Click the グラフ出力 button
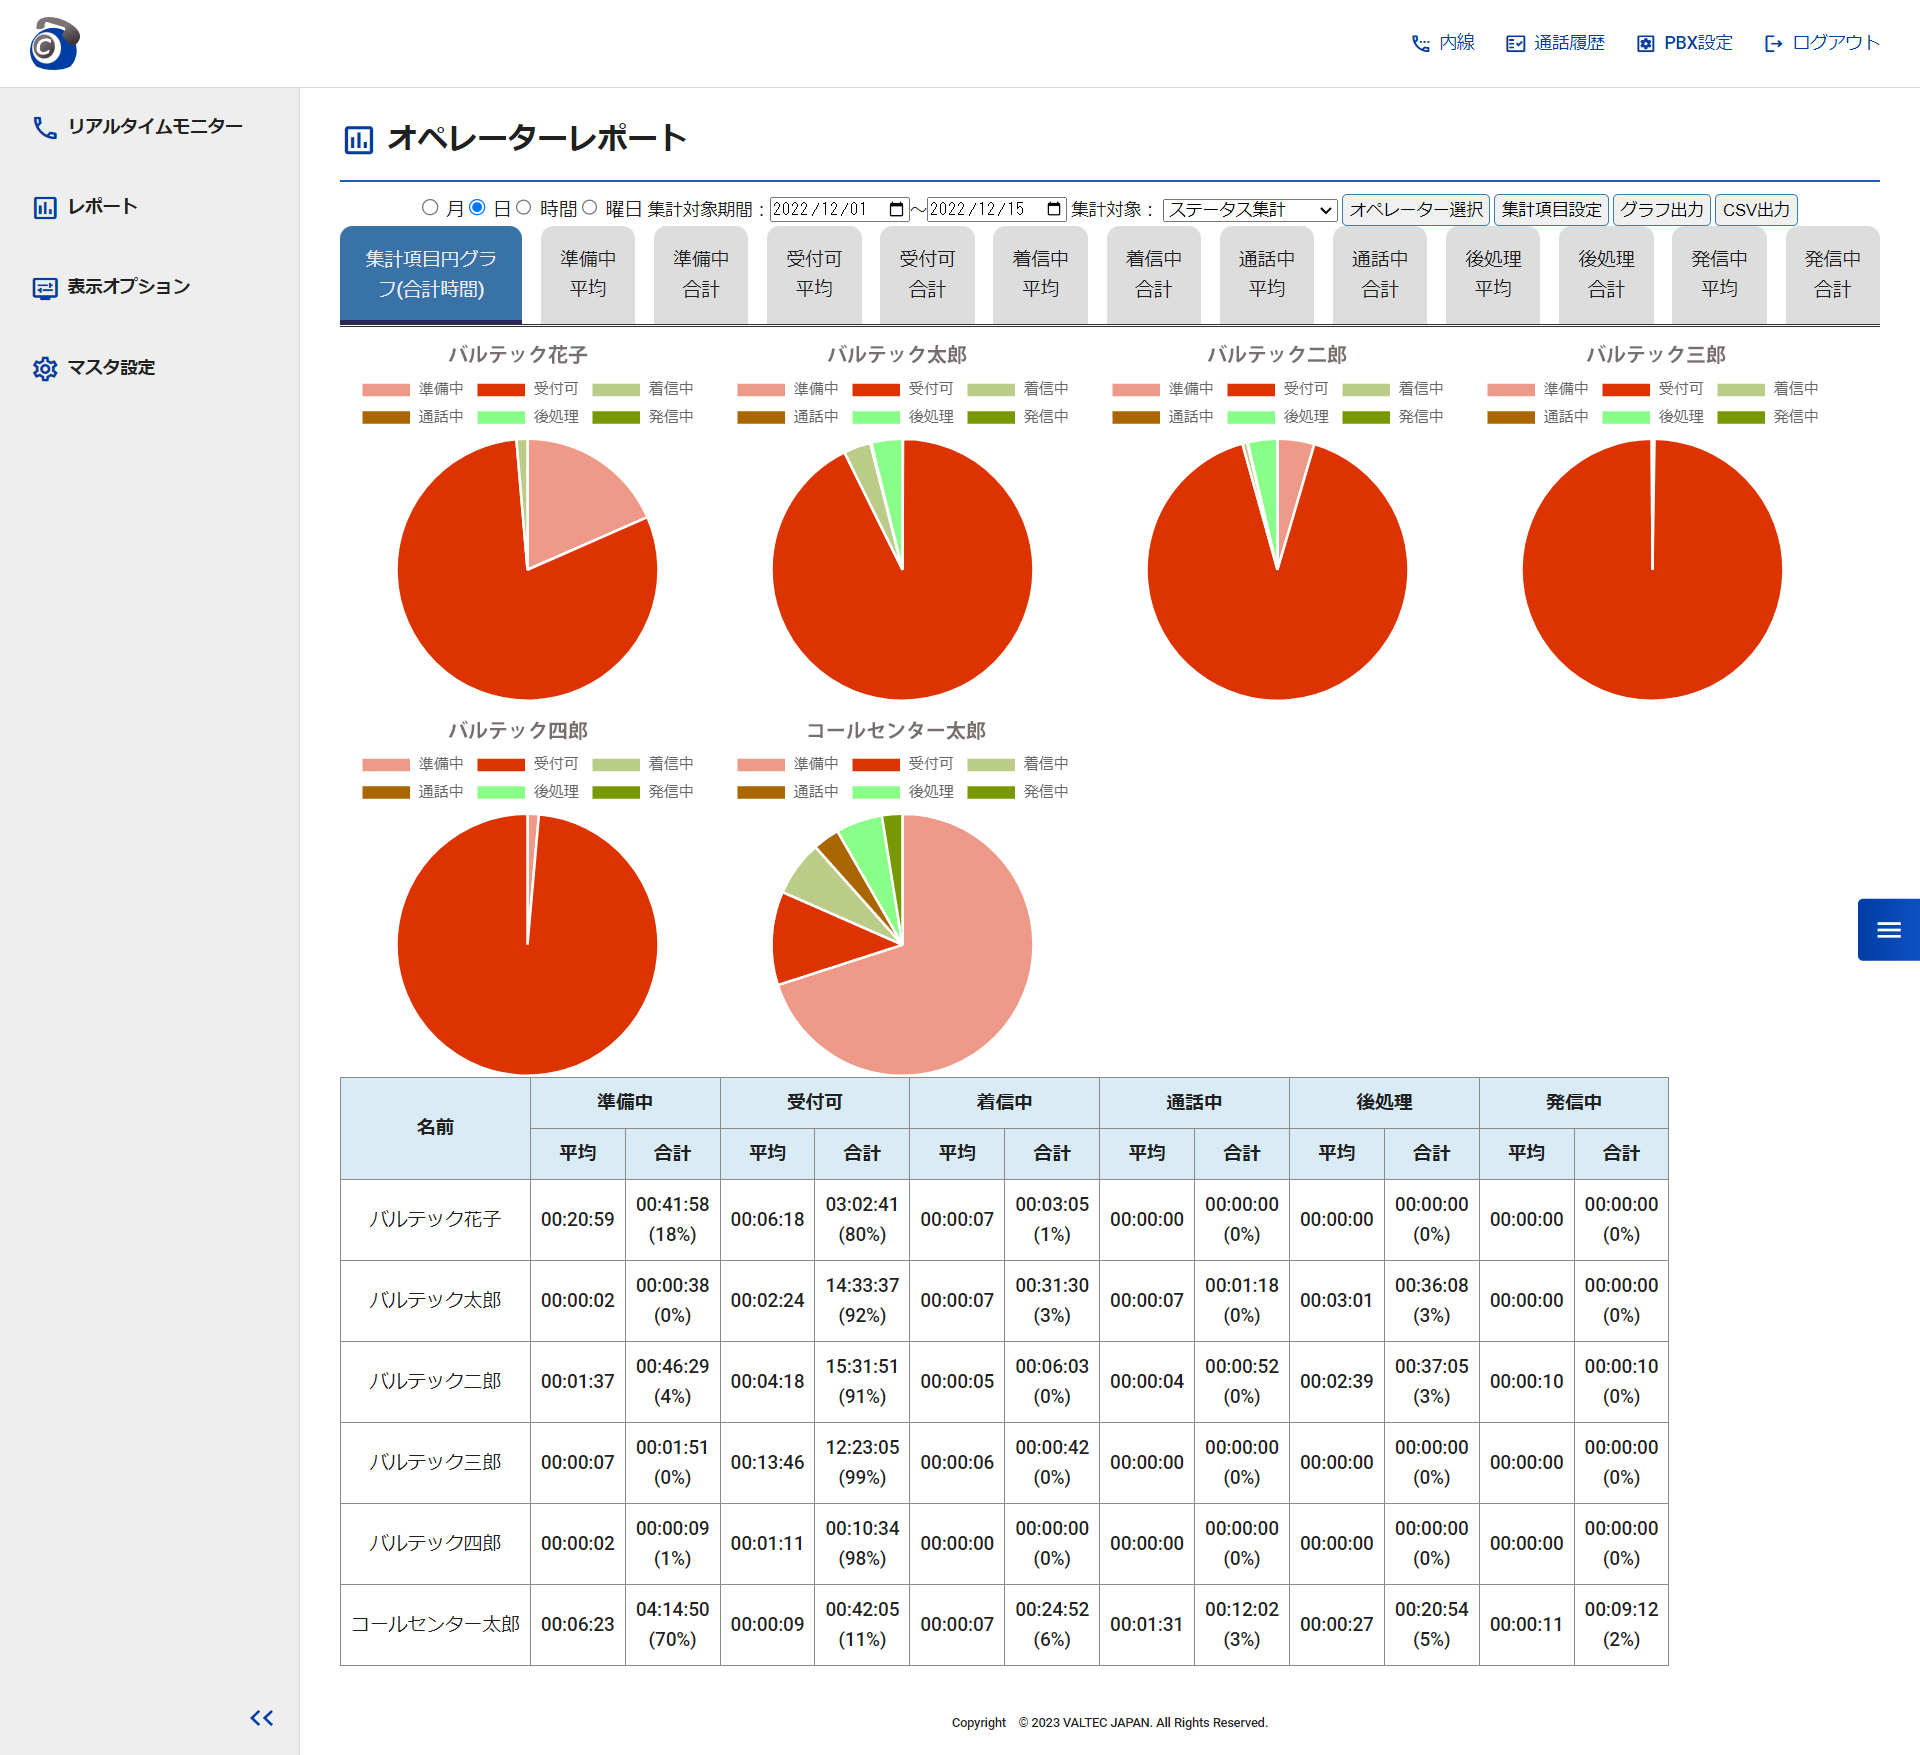 click(x=1661, y=209)
